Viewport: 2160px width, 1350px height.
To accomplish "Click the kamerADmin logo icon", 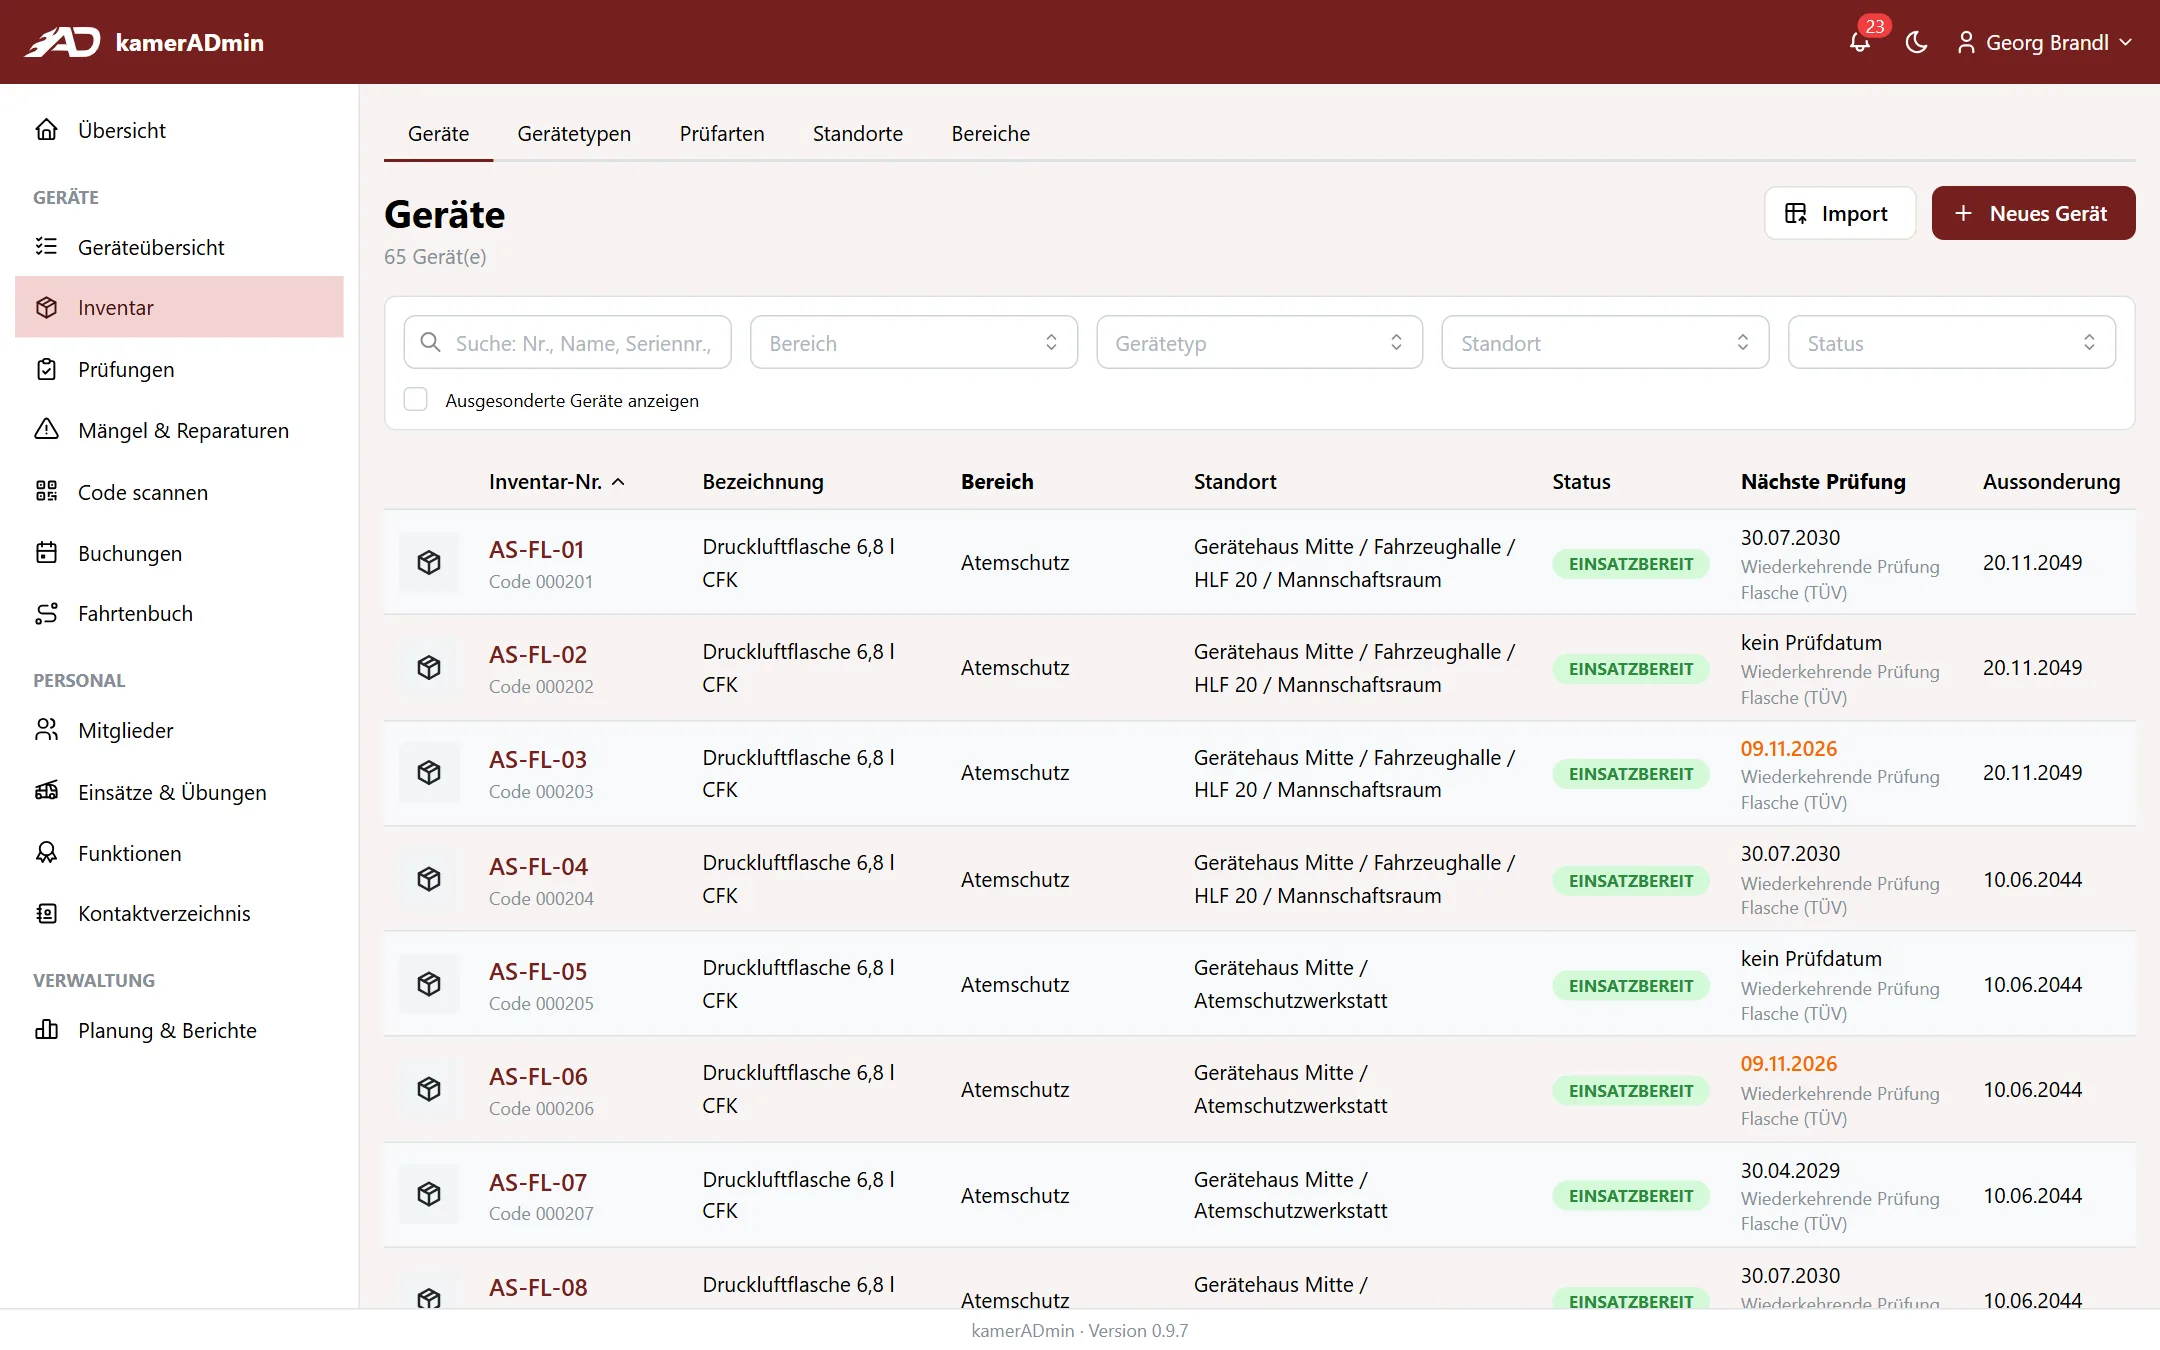I will [62, 42].
